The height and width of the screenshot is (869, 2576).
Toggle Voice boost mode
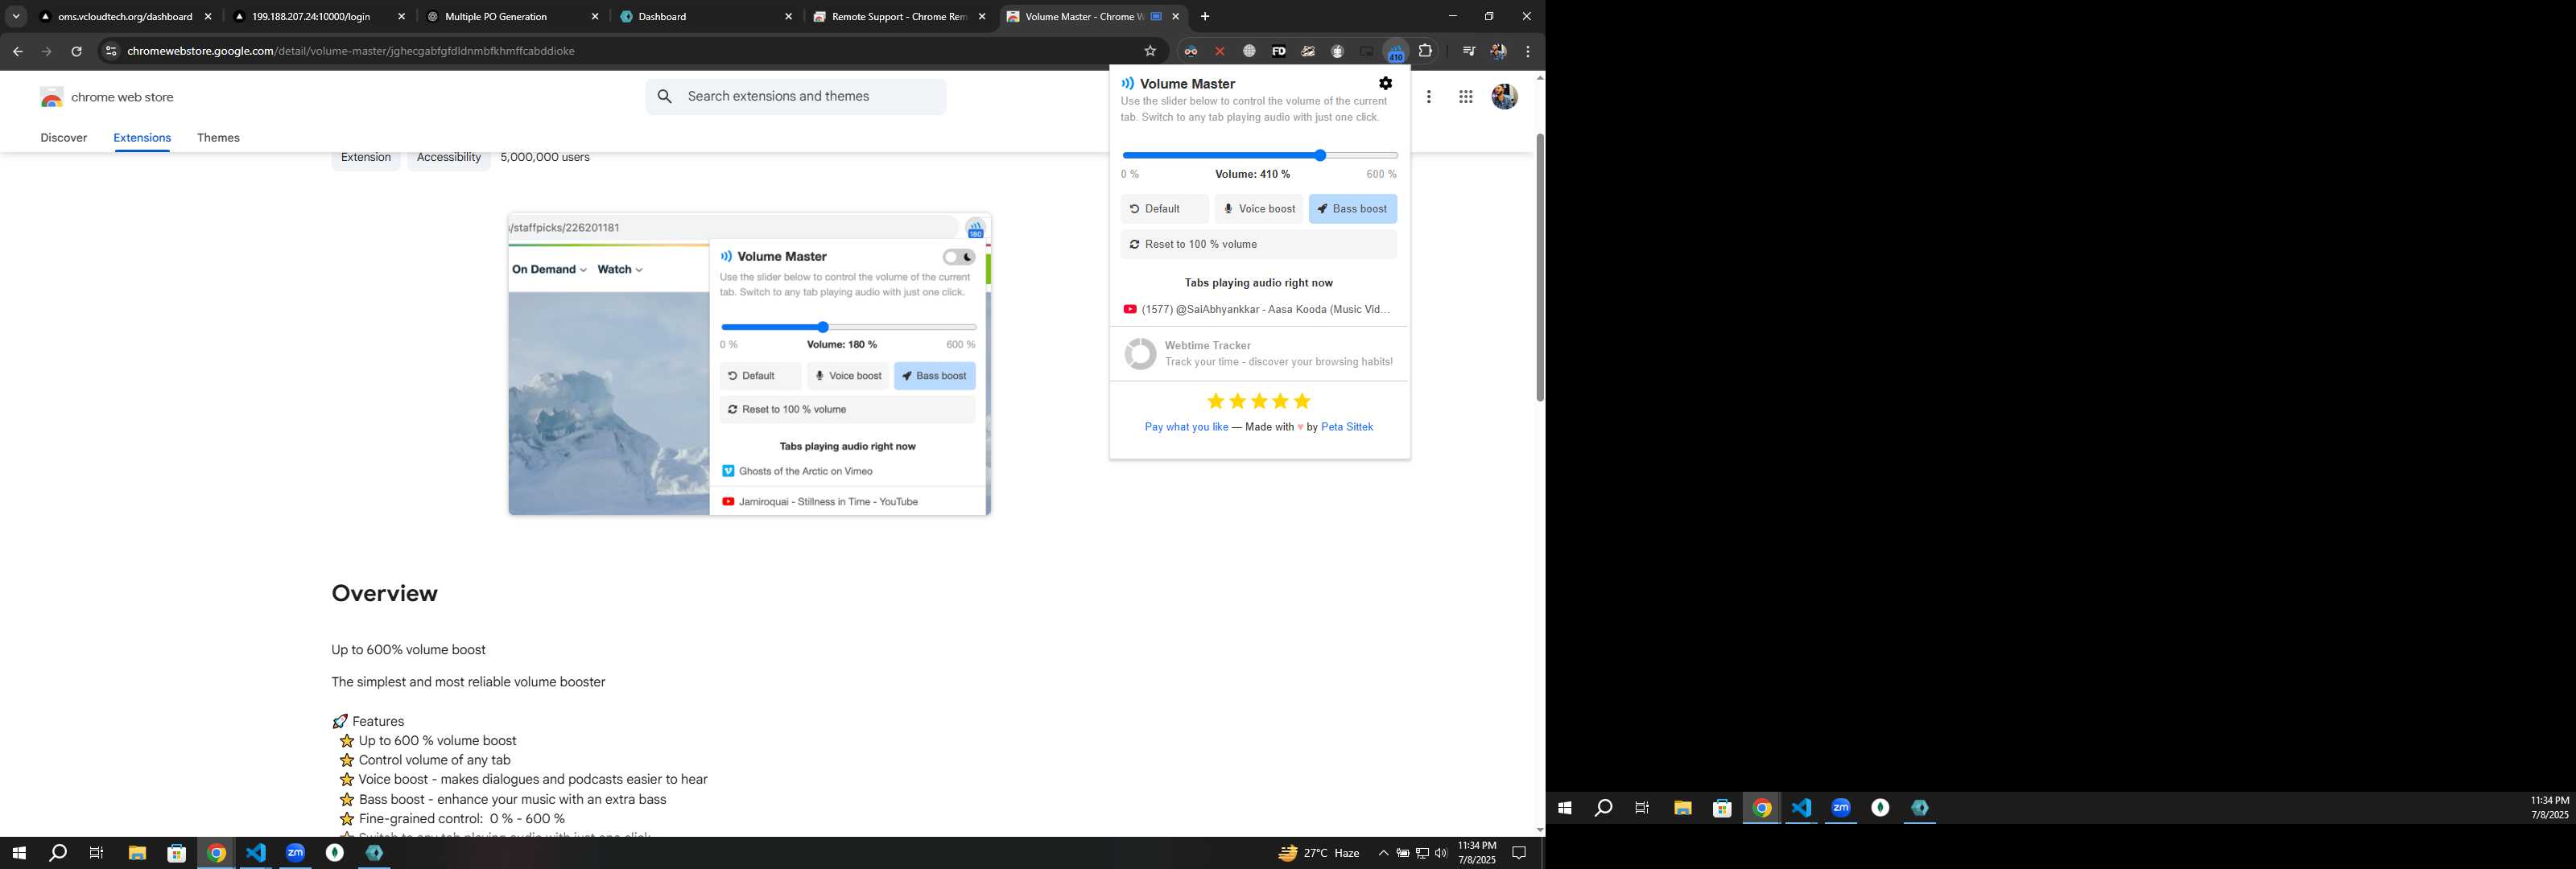pyautogui.click(x=1259, y=209)
